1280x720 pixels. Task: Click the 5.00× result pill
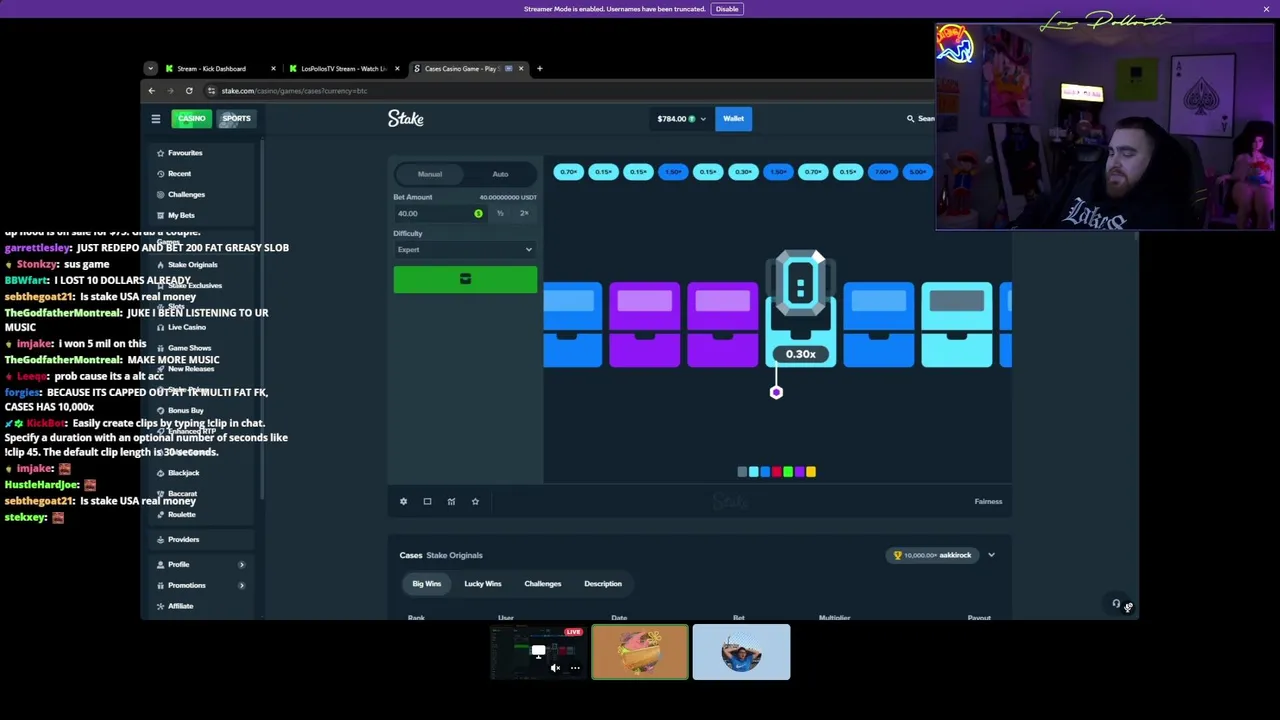(917, 172)
